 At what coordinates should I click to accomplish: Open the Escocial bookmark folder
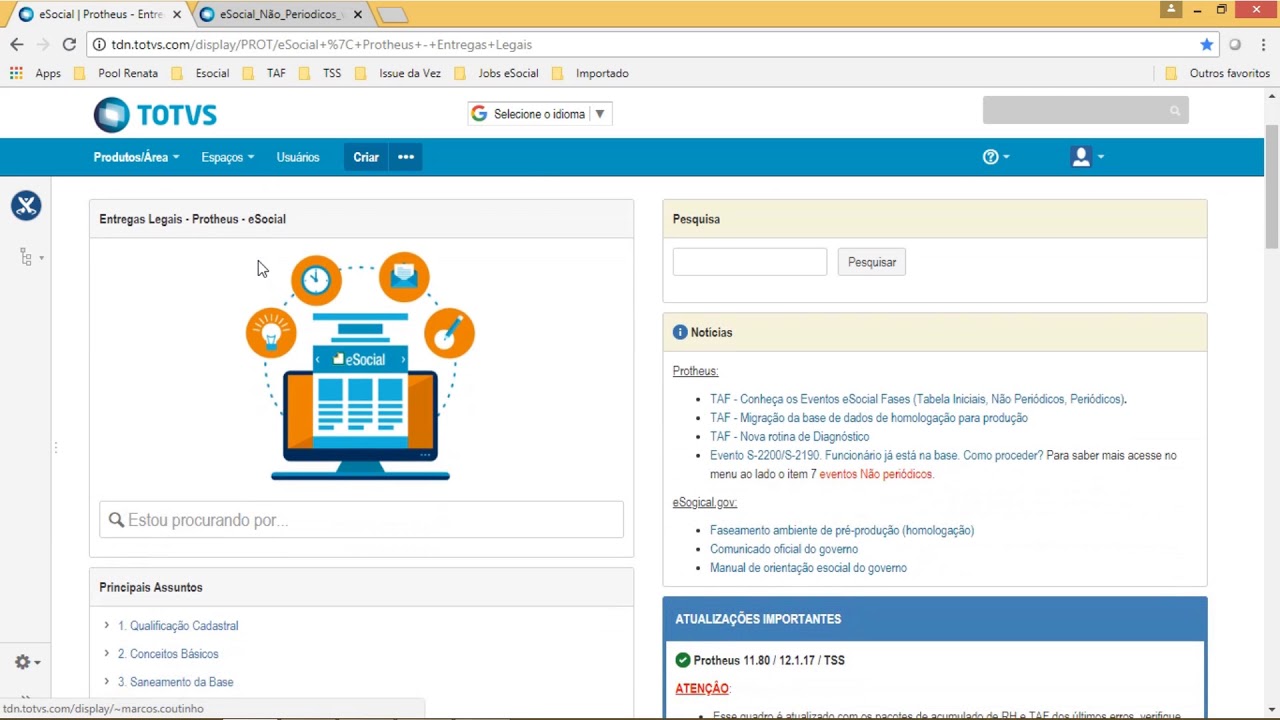pyautogui.click(x=200, y=73)
